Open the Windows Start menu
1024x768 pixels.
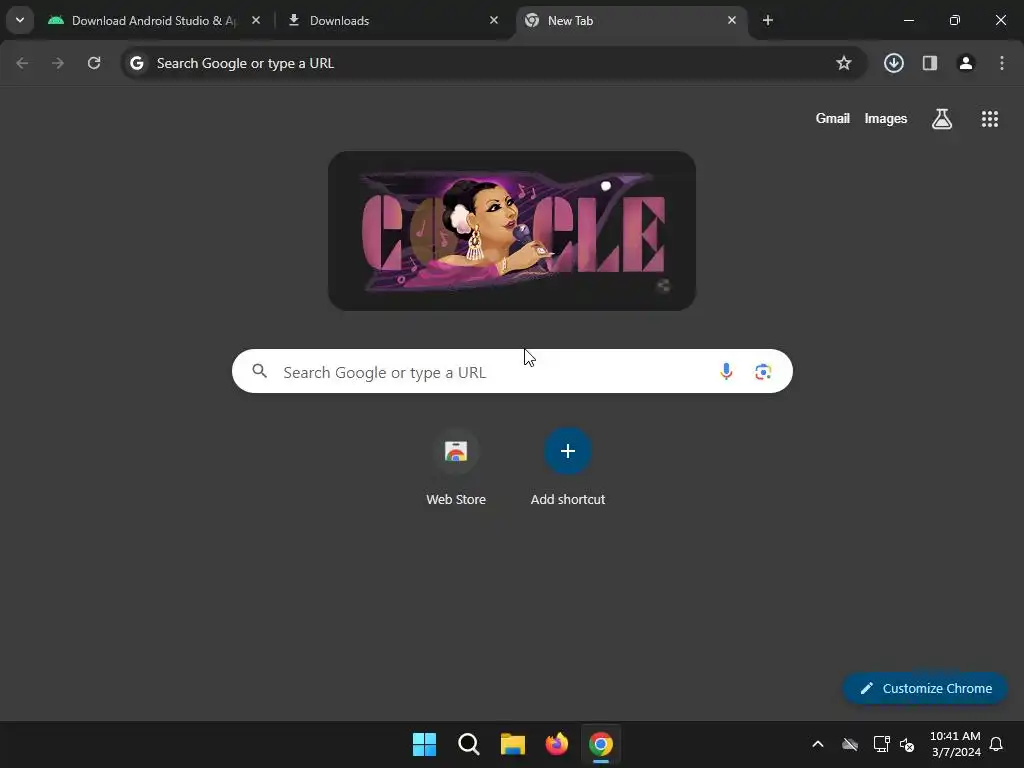pyautogui.click(x=424, y=744)
